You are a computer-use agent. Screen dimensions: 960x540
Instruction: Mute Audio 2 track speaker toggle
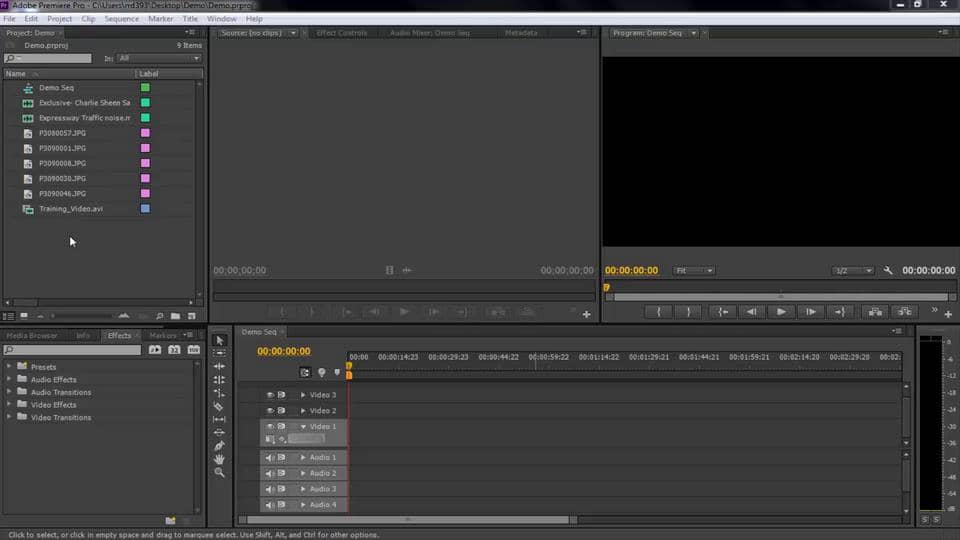[270, 473]
